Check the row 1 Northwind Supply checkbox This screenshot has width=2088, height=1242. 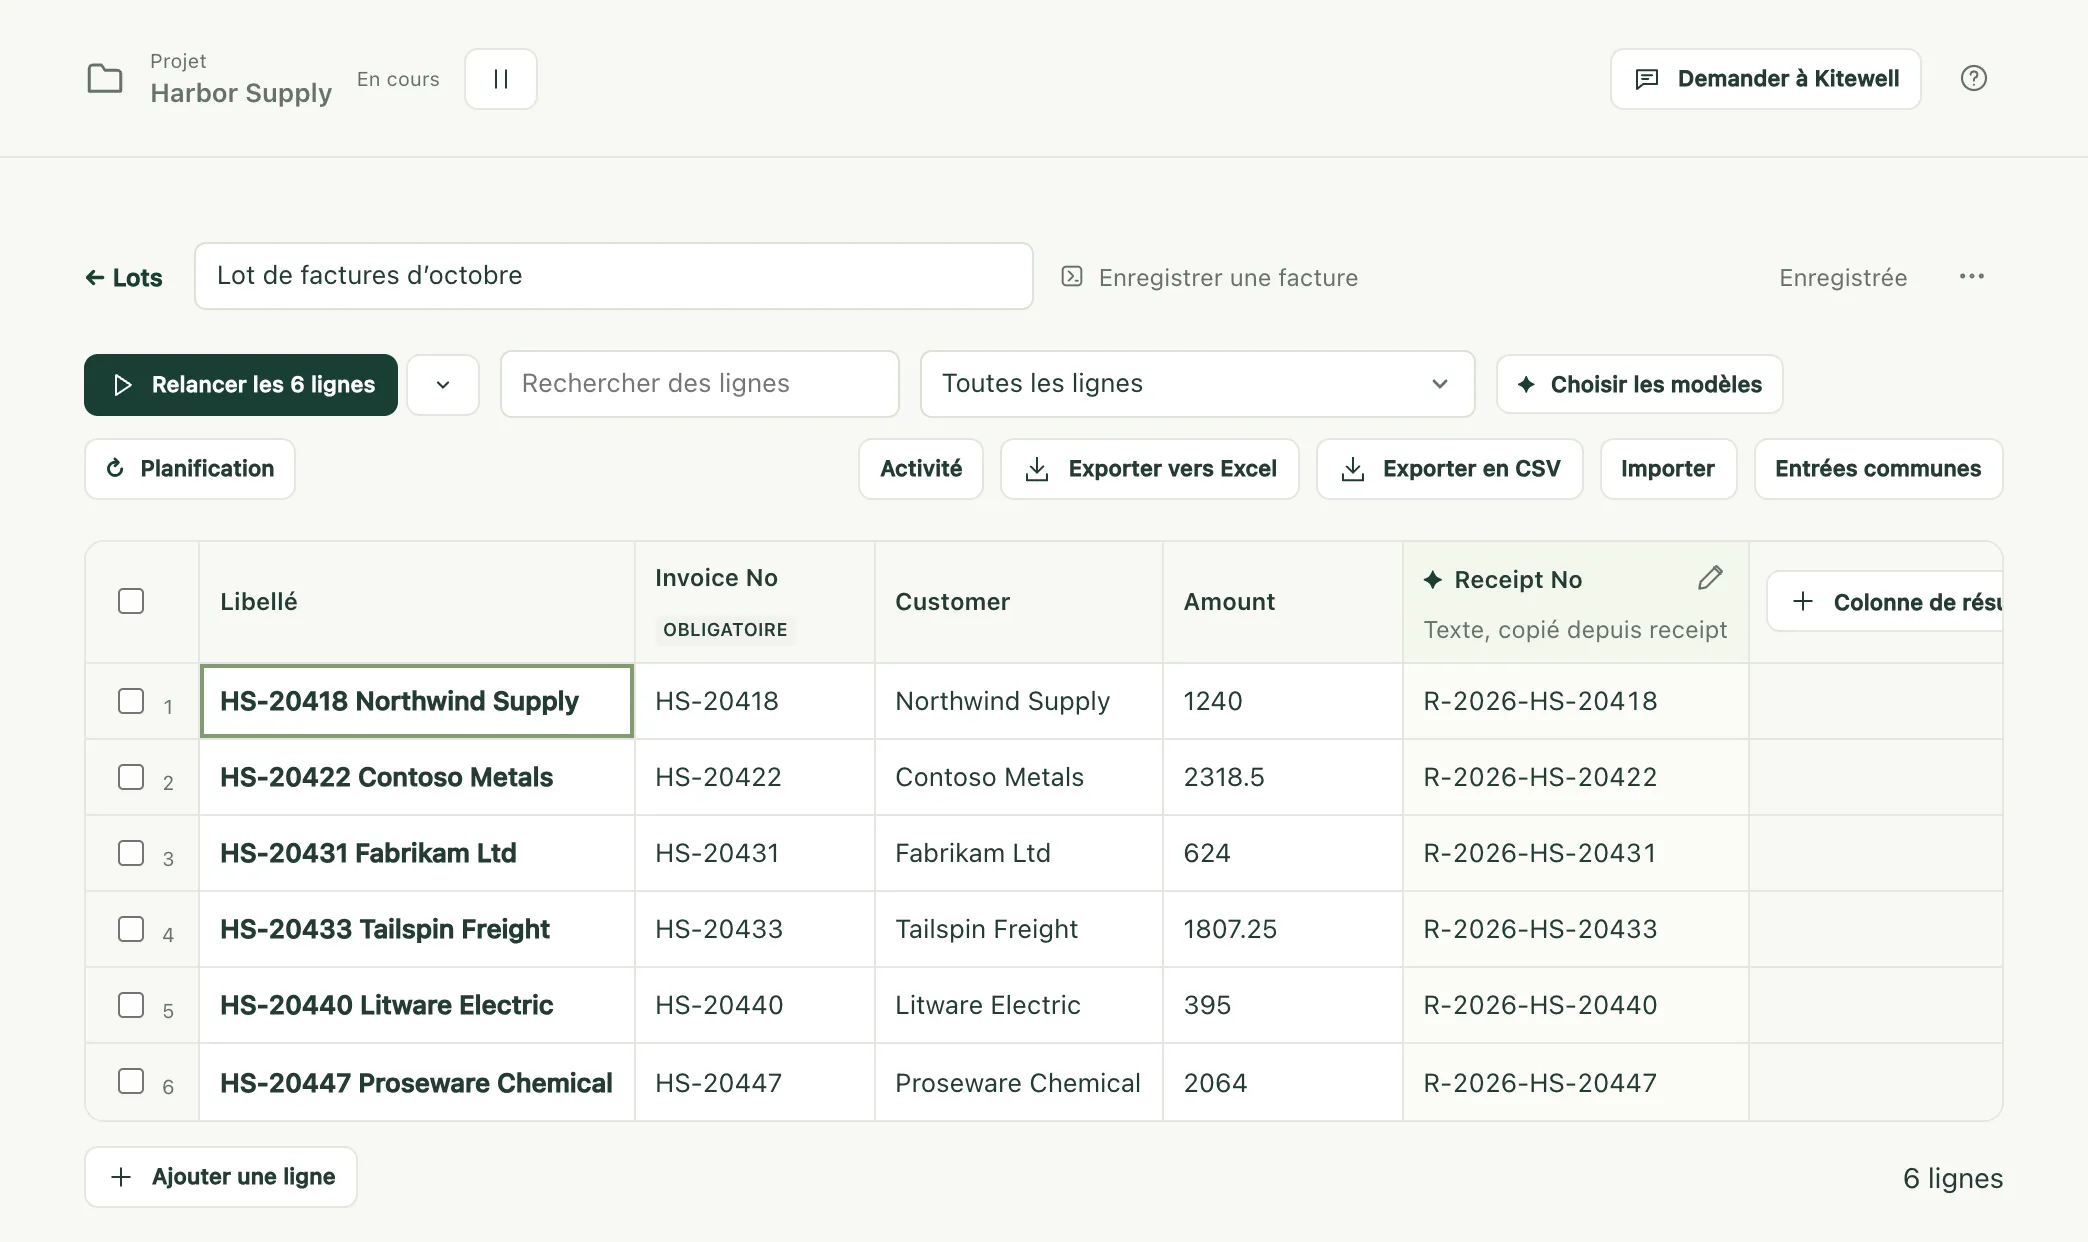(x=131, y=701)
